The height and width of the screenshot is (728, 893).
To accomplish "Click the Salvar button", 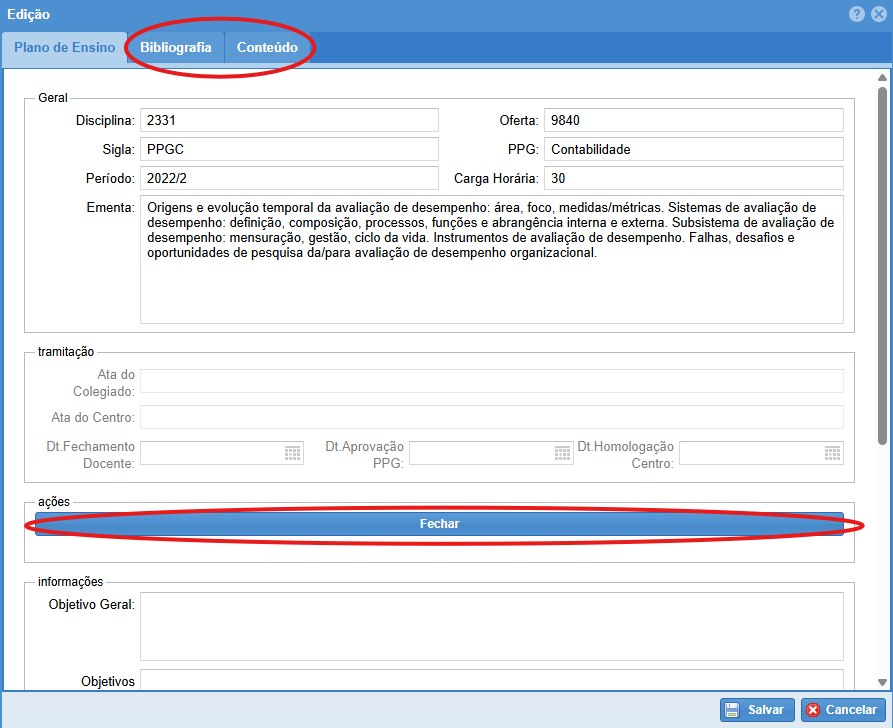I will click(x=757, y=710).
